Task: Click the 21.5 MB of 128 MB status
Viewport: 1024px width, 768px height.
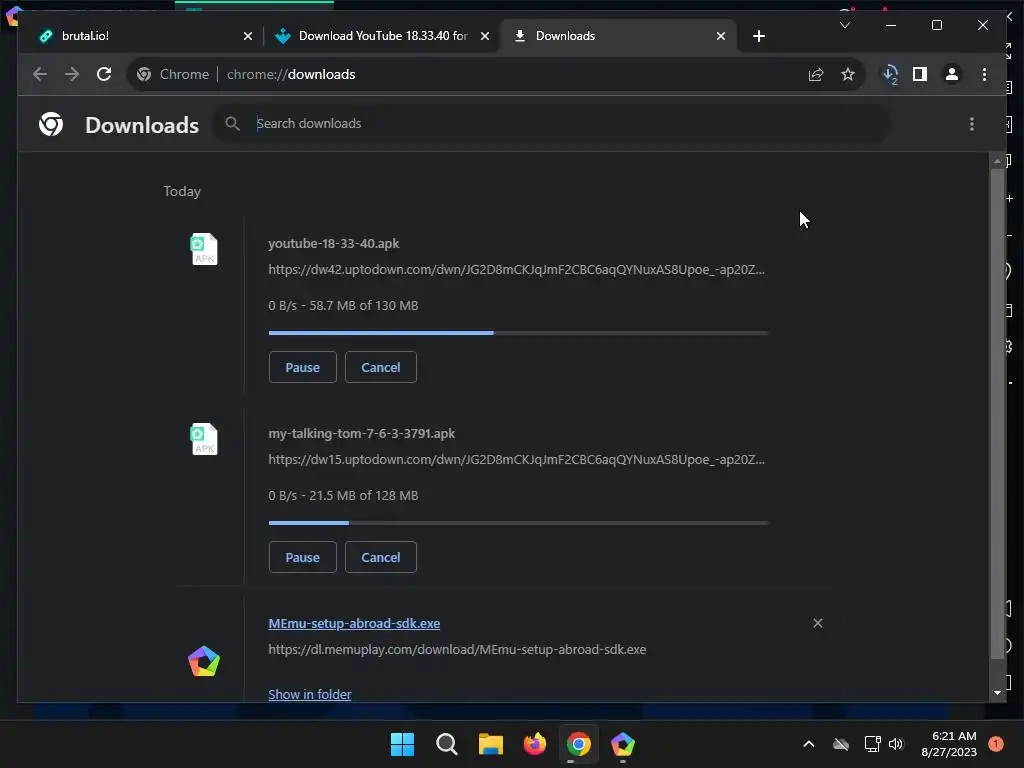Action: tap(364, 496)
